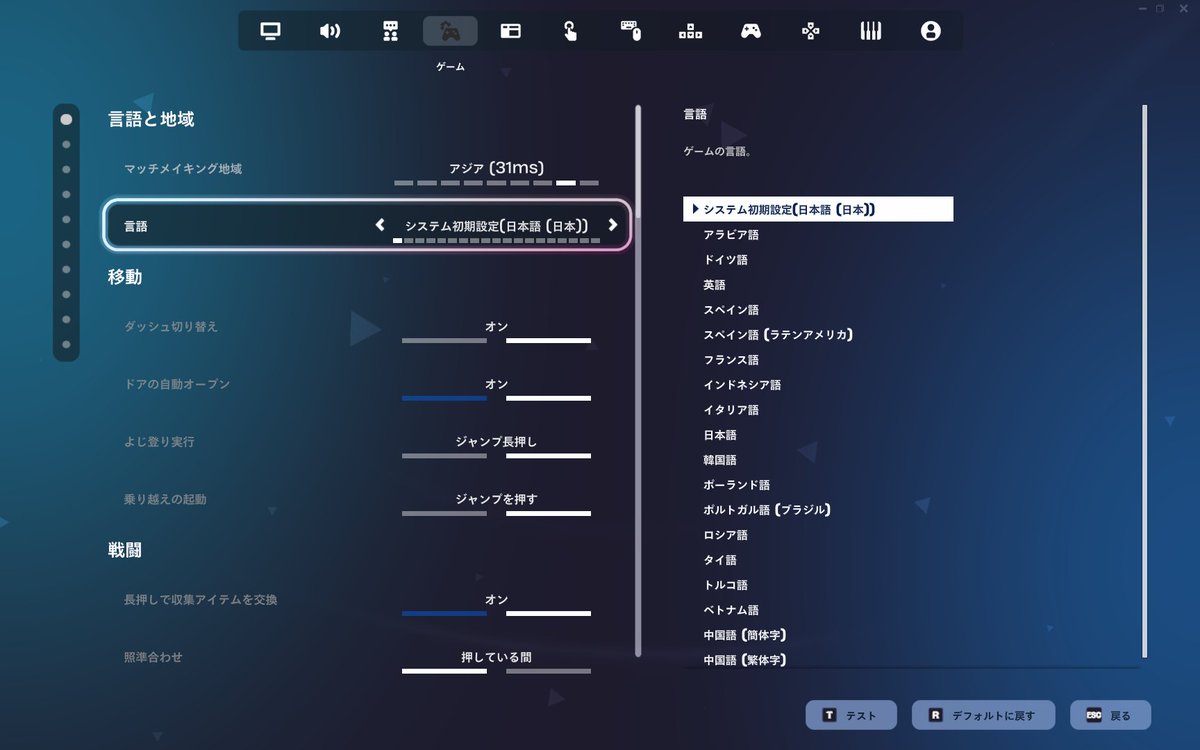This screenshot has height=750, width=1200.
Task: Open the Audio speaker settings tab icon
Action: pyautogui.click(x=330, y=31)
